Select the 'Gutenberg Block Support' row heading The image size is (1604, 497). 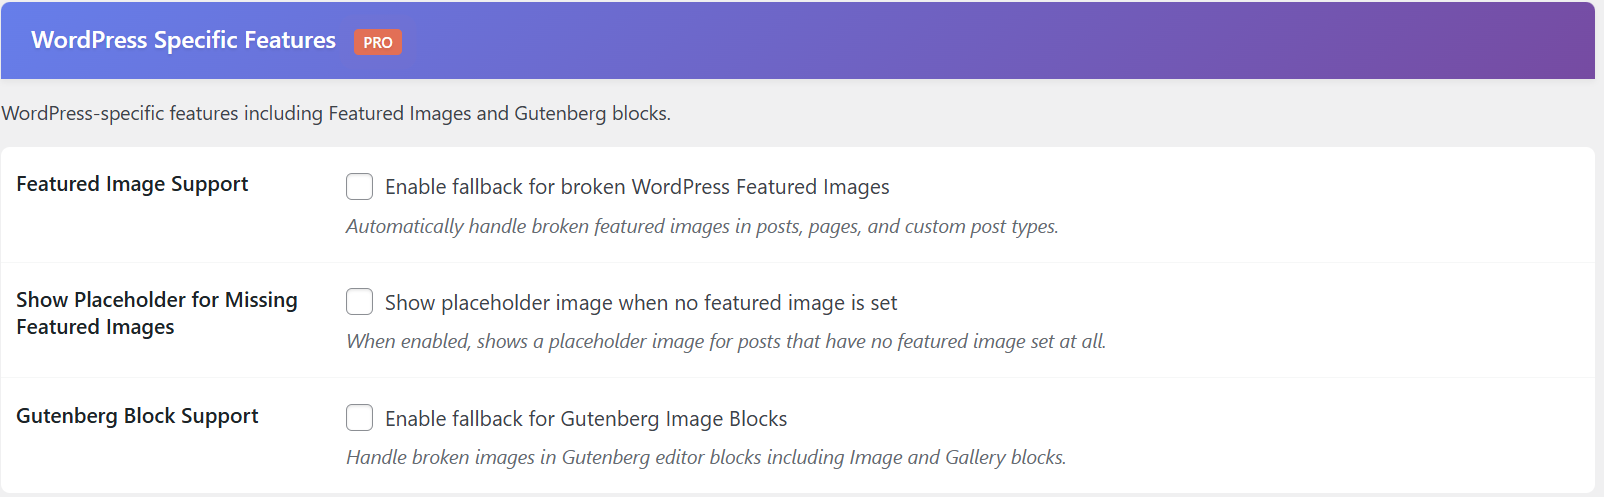pos(137,416)
